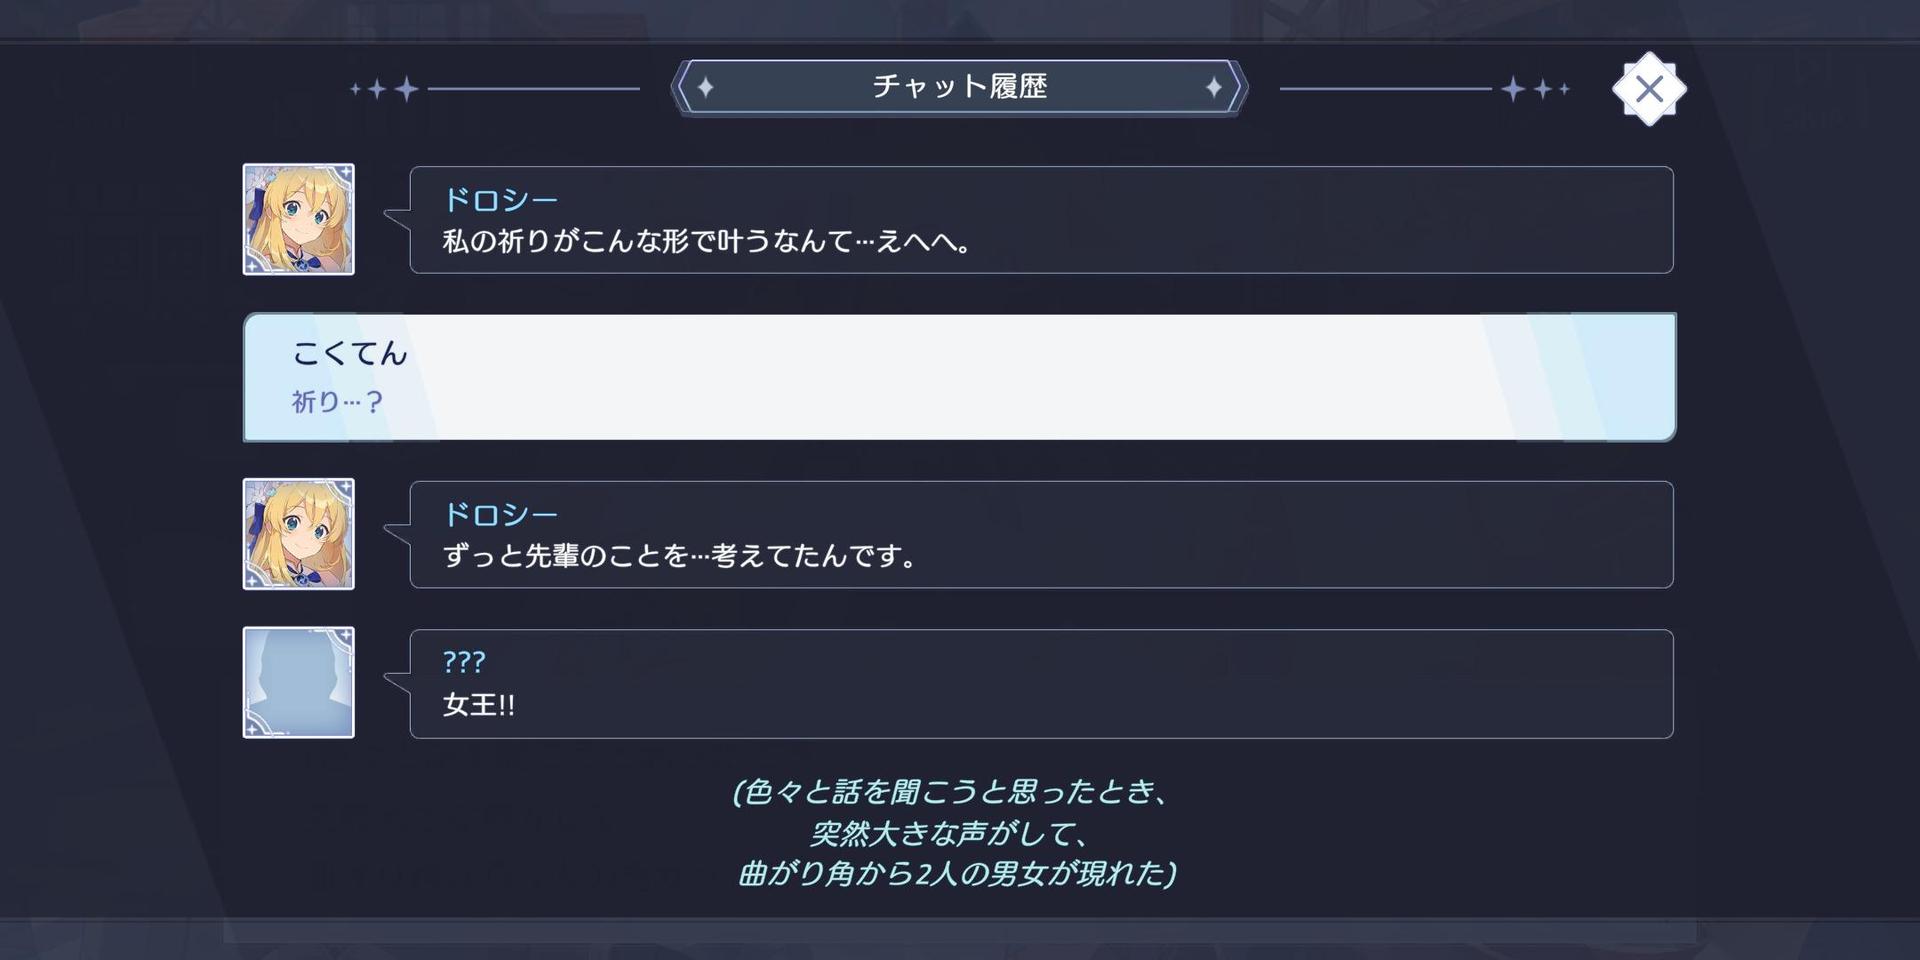Select the ドロシー name above ずっと先輩のことを
1920x960 pixels.
pyautogui.click(x=500, y=515)
